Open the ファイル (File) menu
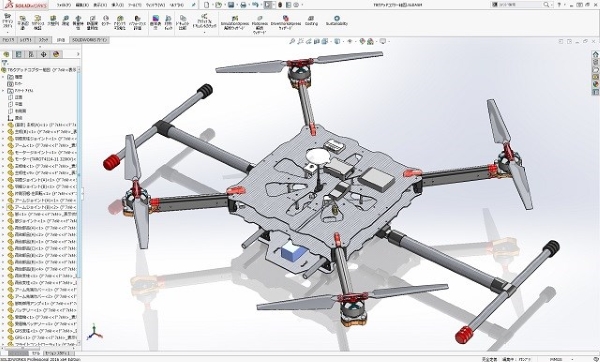Viewport: 600px width, 362px height. pyautogui.click(x=64, y=5)
